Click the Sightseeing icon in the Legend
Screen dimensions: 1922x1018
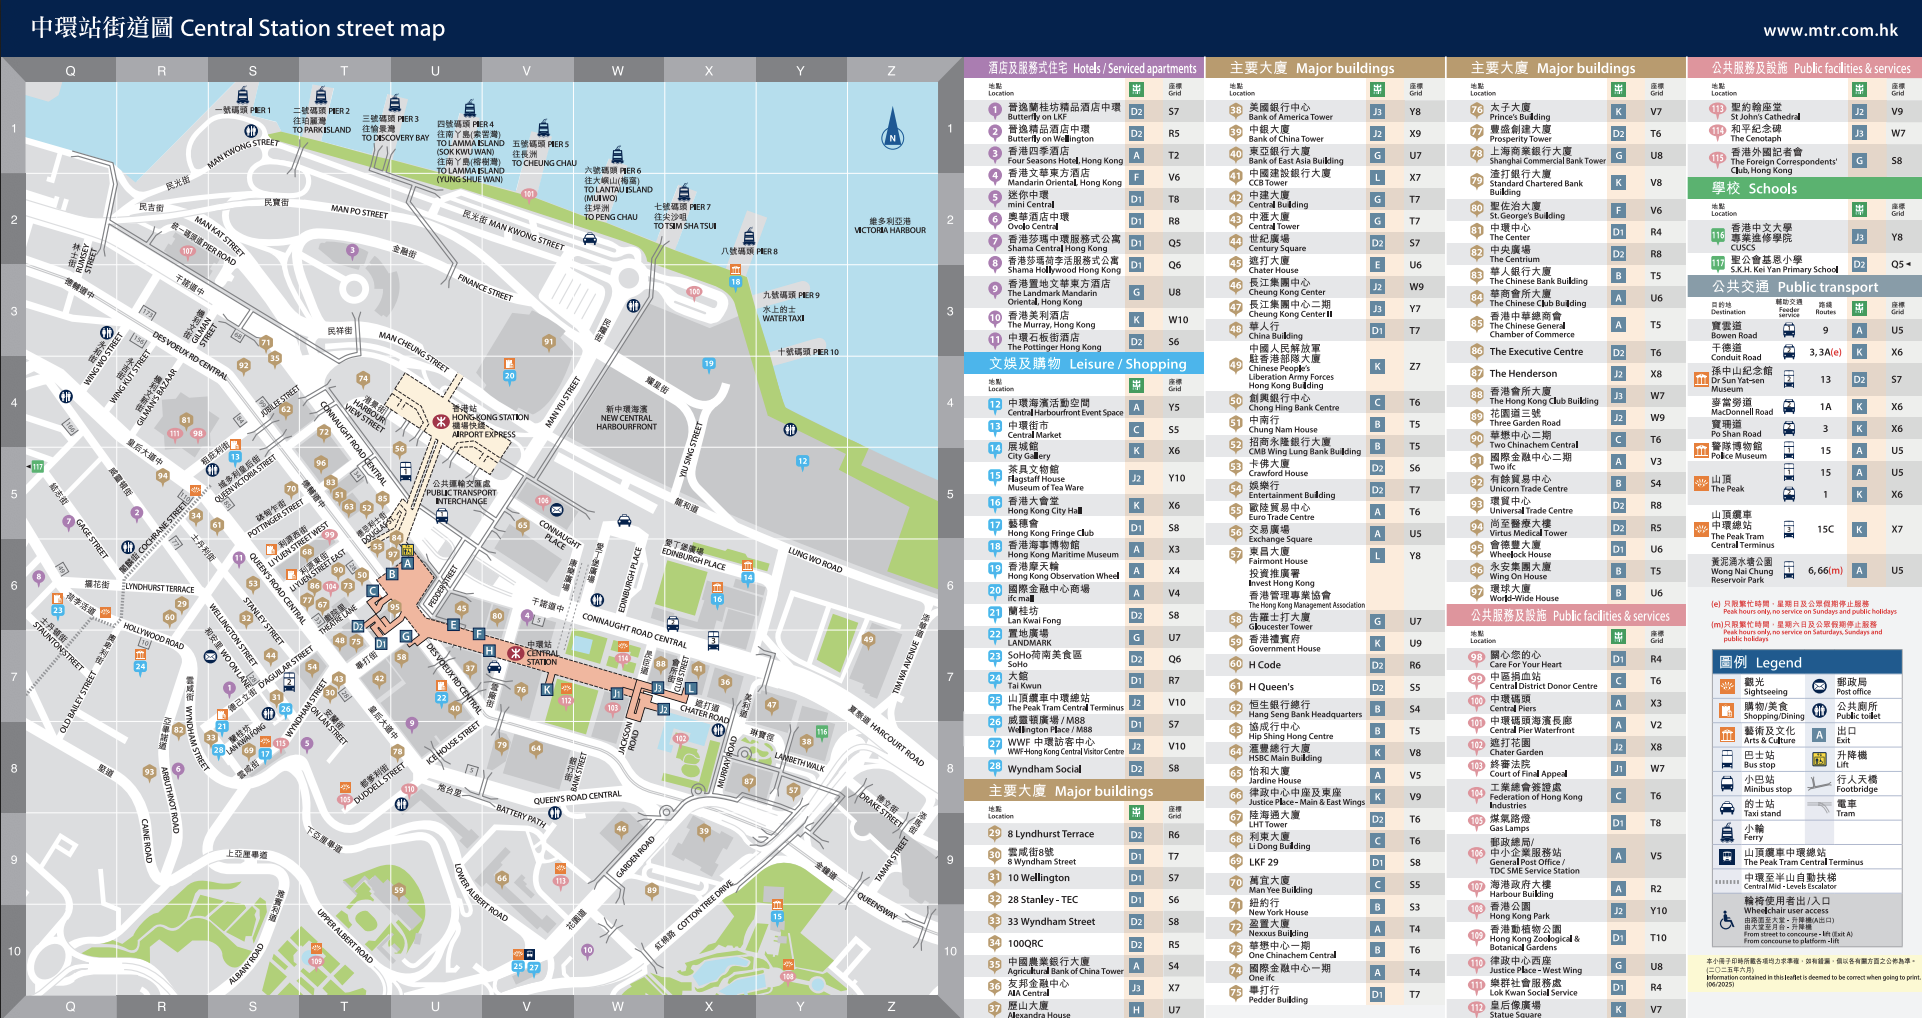coord(1727,686)
